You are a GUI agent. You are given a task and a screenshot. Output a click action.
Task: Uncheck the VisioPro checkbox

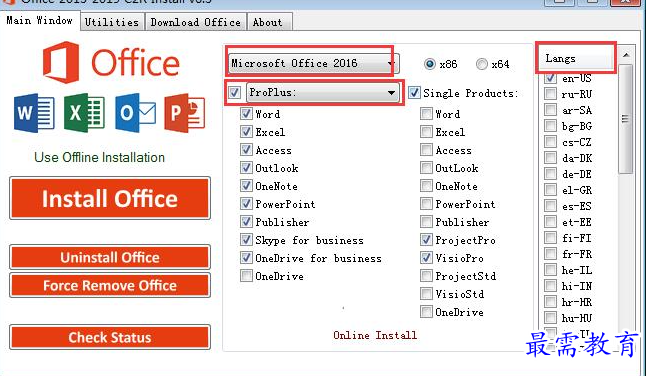pyautogui.click(x=426, y=258)
